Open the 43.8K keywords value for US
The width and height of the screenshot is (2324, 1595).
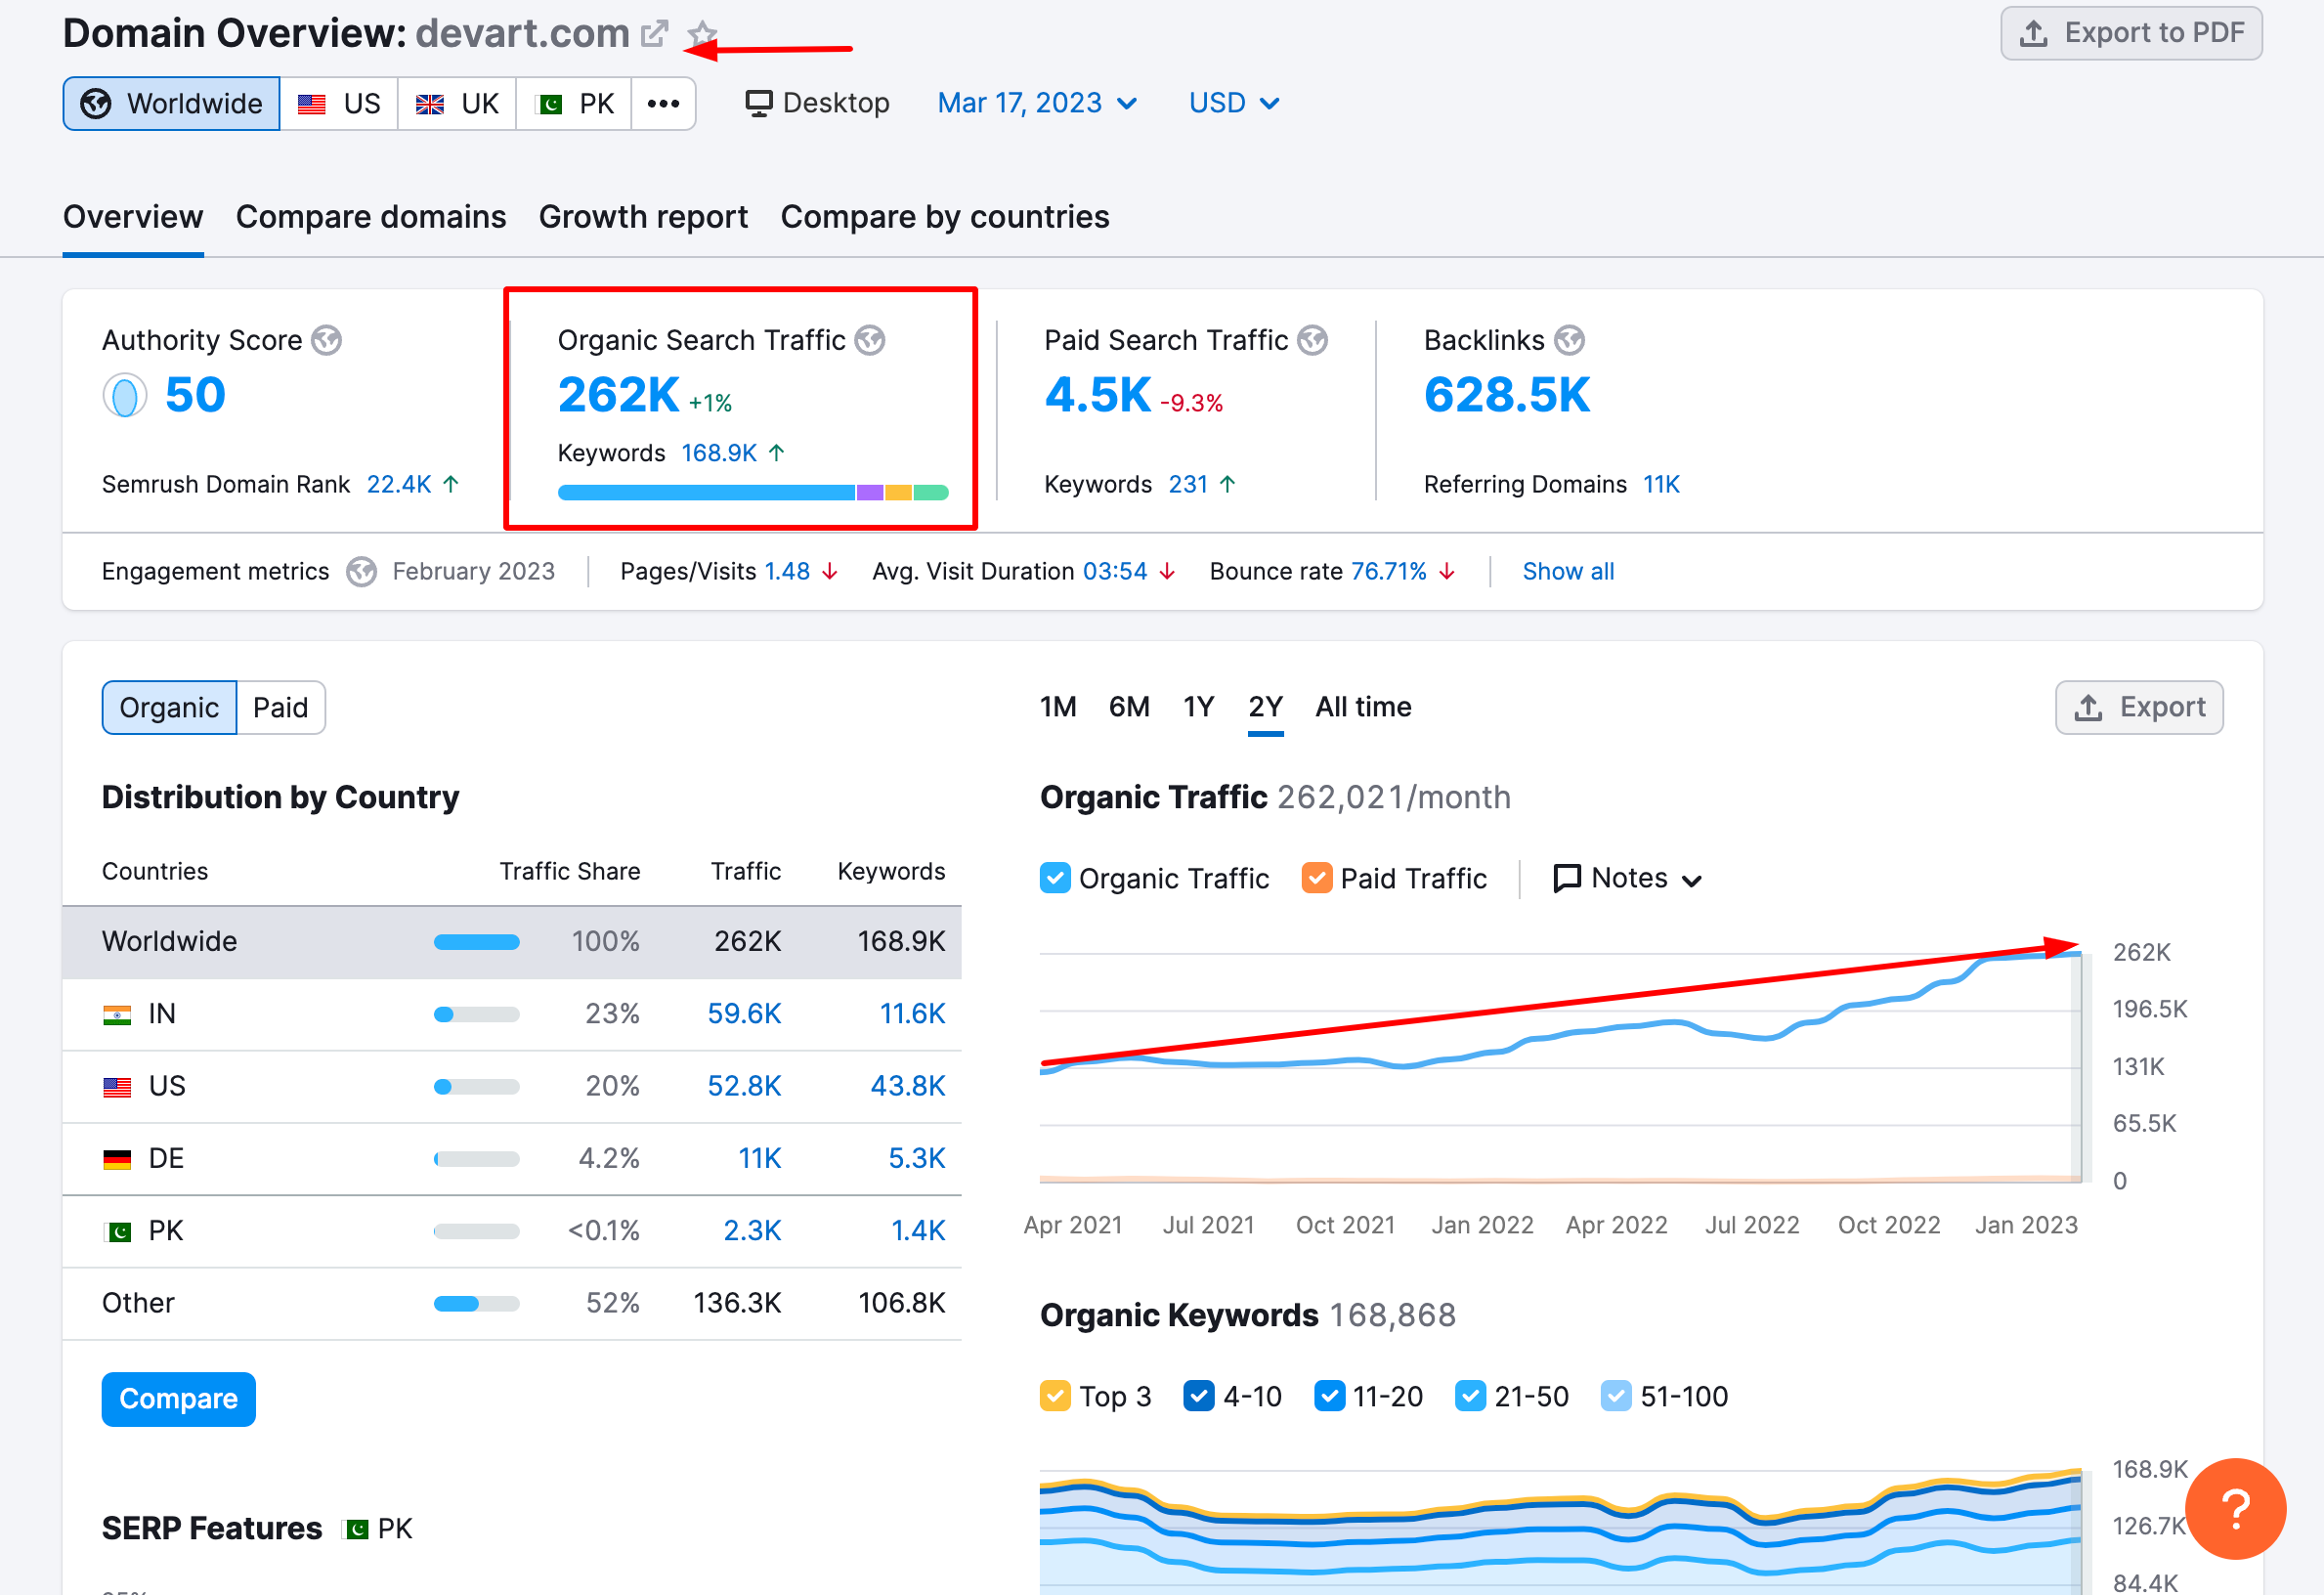[907, 1087]
